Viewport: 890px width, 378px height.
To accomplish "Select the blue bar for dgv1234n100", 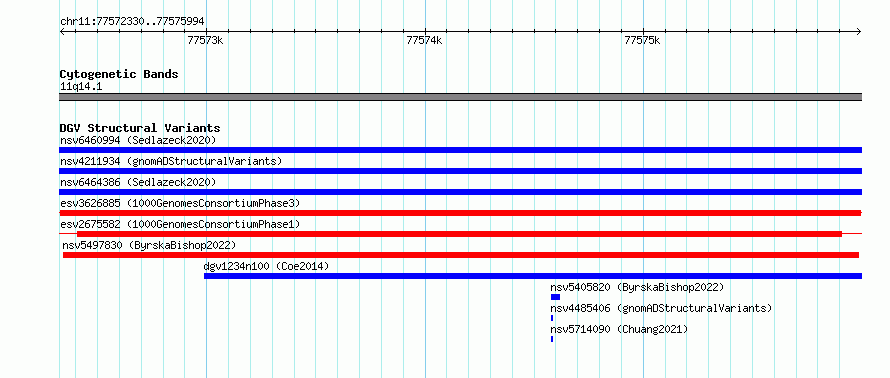I will point(533,276).
